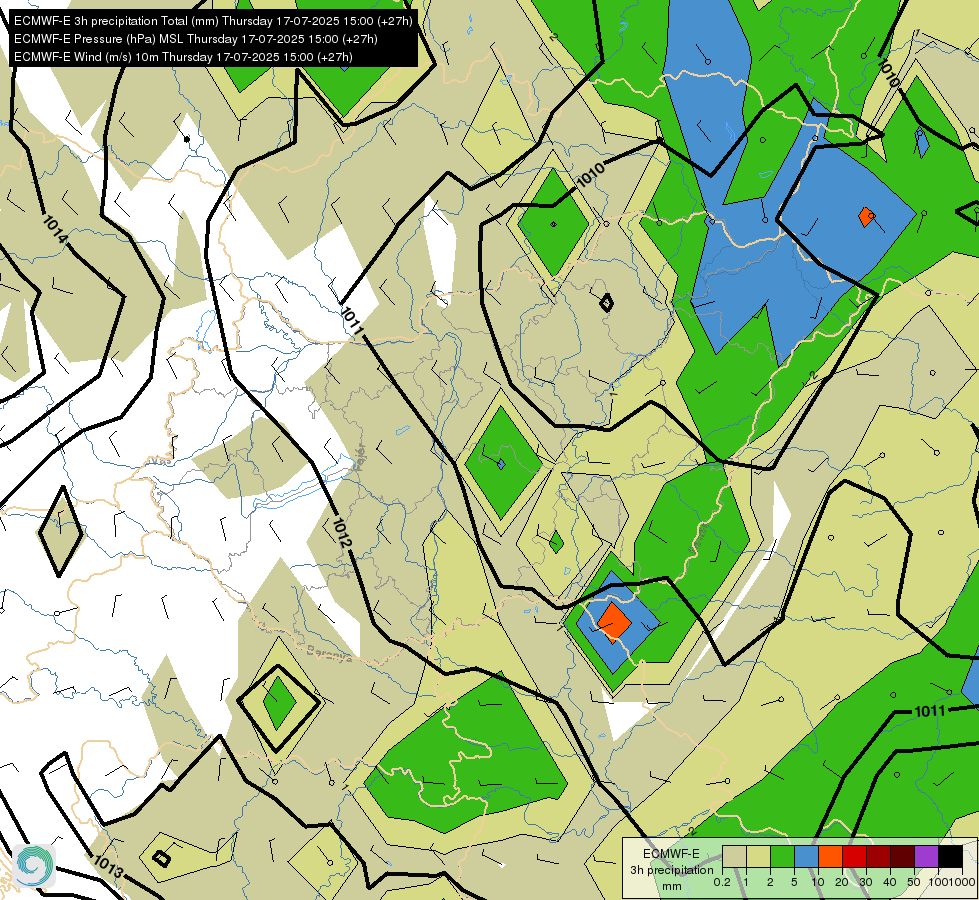Click the 'ECMWF-E' title in the legend

tap(671, 854)
